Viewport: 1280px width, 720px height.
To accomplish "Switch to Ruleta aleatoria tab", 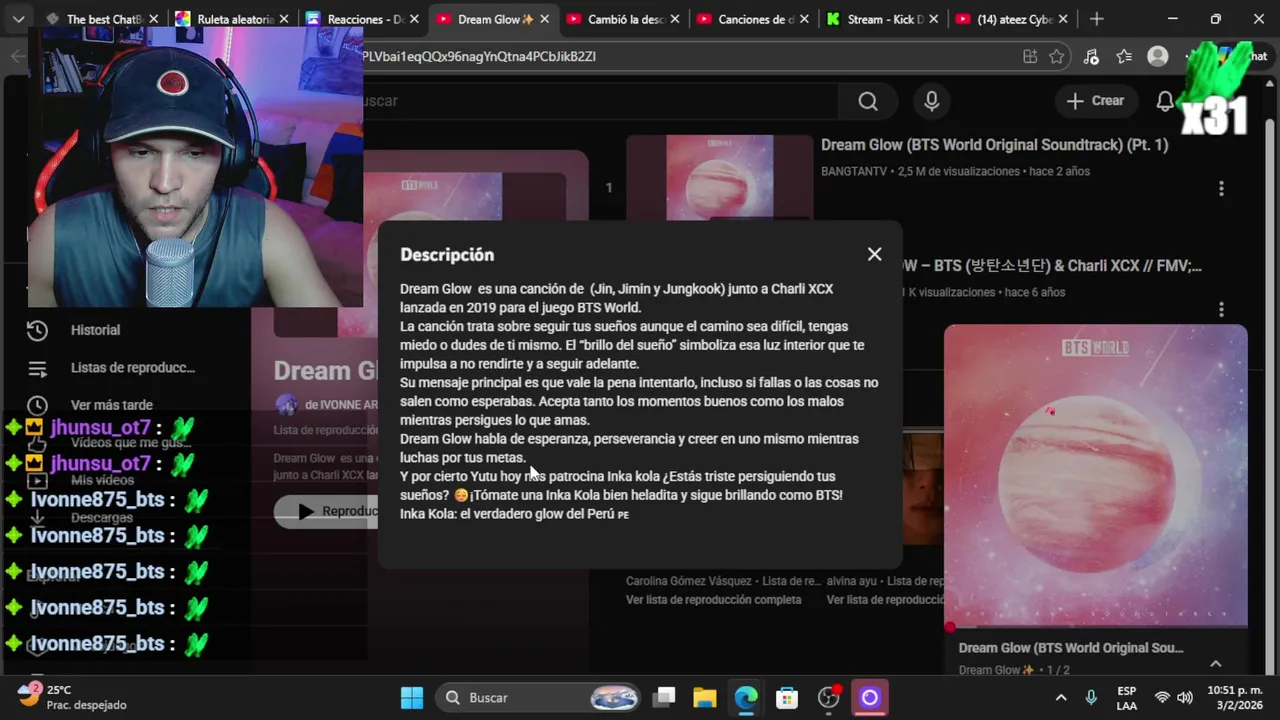I will tap(231, 19).
